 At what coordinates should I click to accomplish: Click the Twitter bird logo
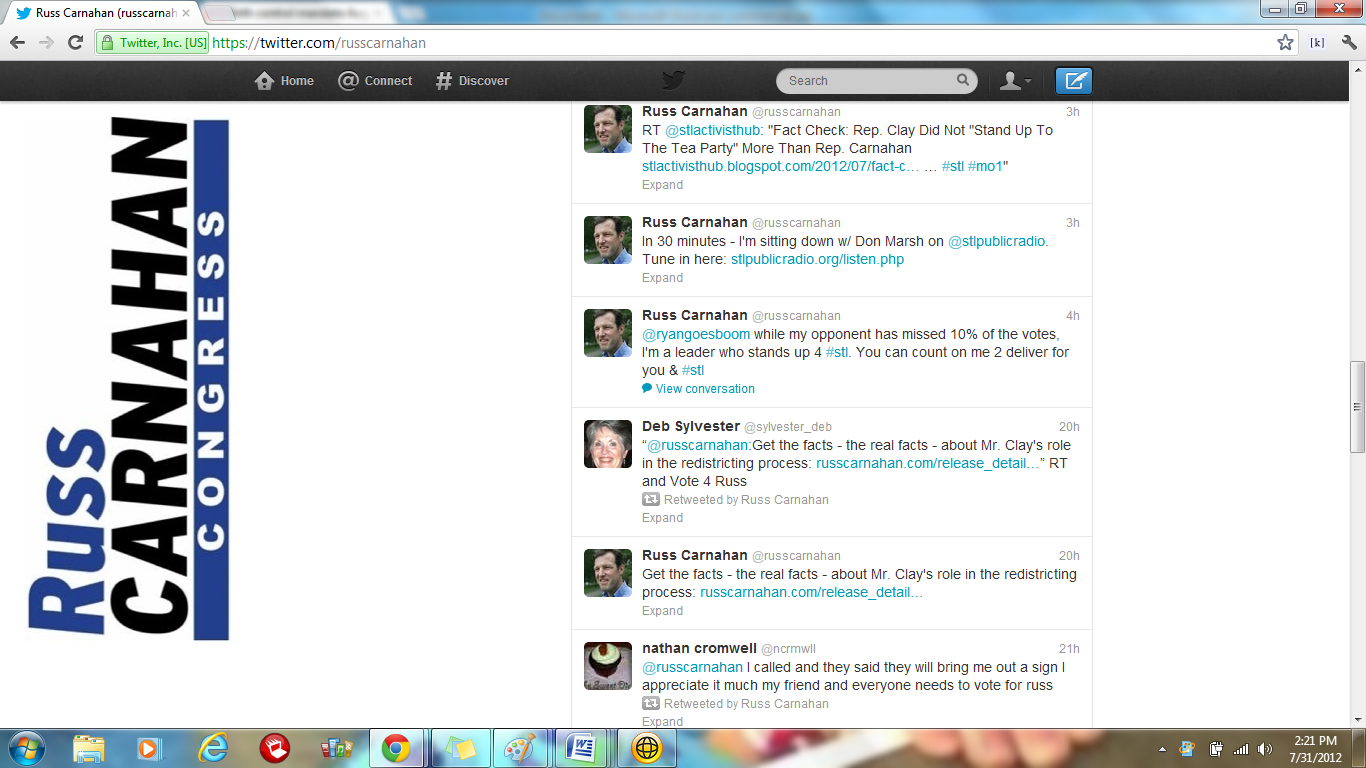674,81
